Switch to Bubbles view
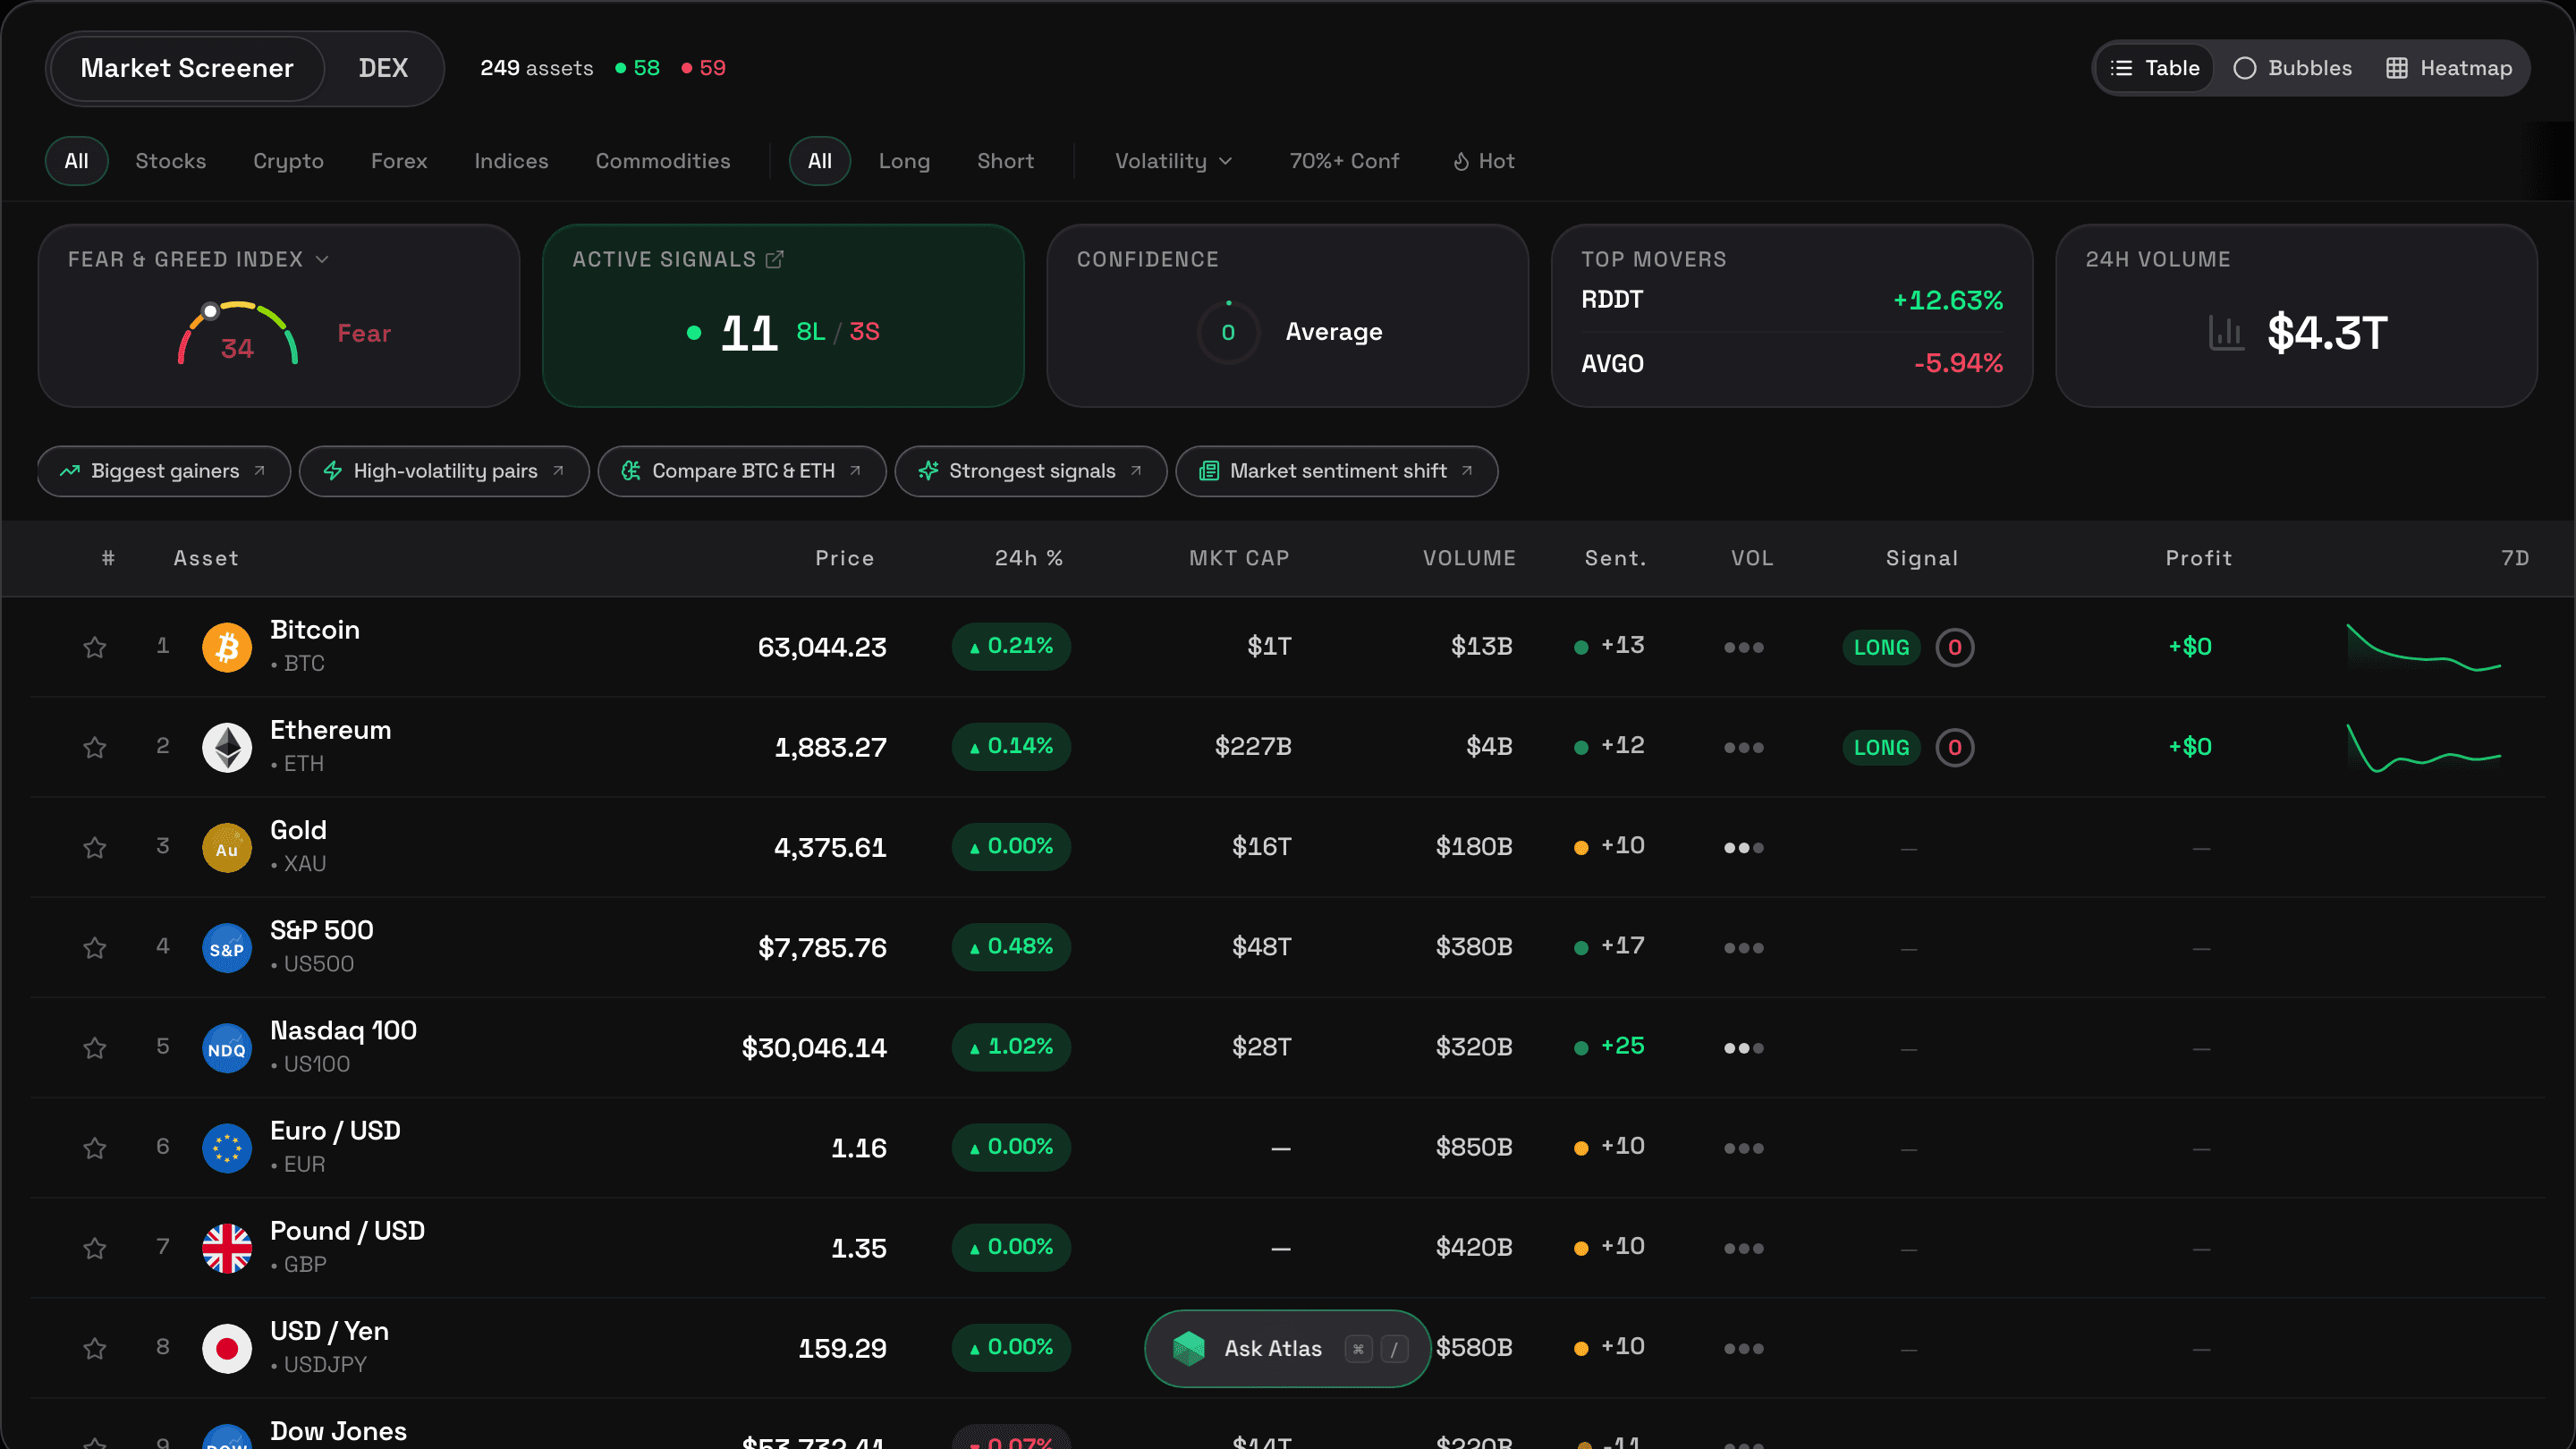Screen dimensions: 2576x1449 click(2293, 68)
